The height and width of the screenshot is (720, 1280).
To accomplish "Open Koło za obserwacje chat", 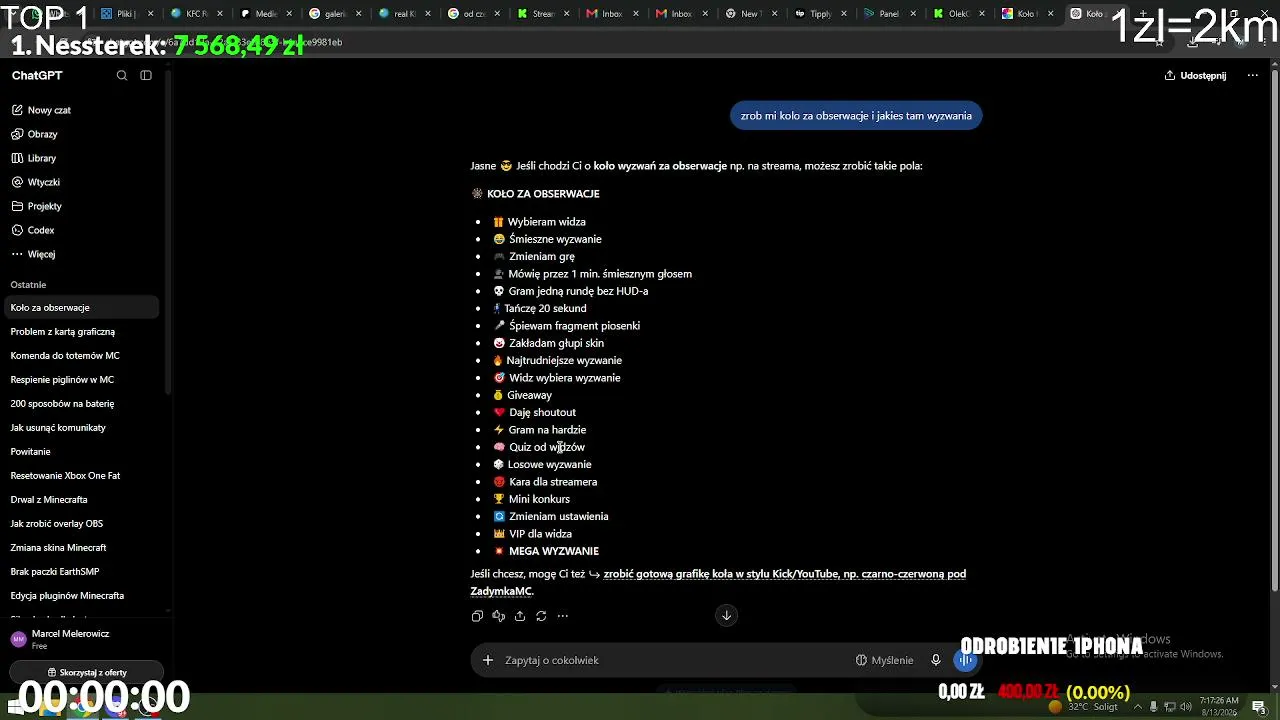I will click(x=82, y=308).
